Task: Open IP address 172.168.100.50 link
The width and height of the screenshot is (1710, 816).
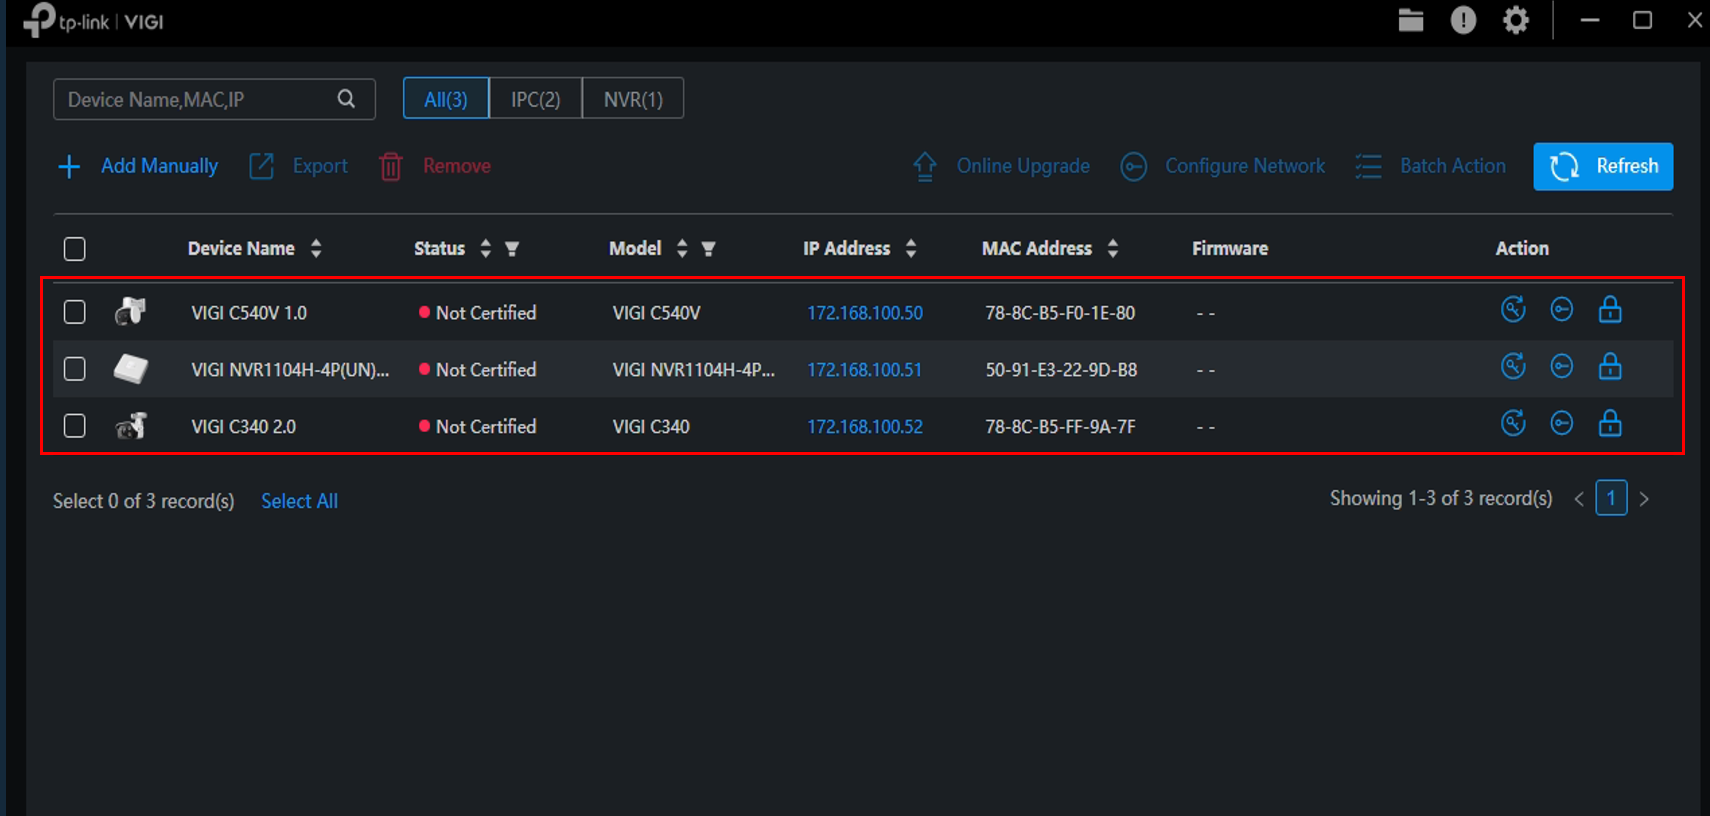Action: pos(865,313)
